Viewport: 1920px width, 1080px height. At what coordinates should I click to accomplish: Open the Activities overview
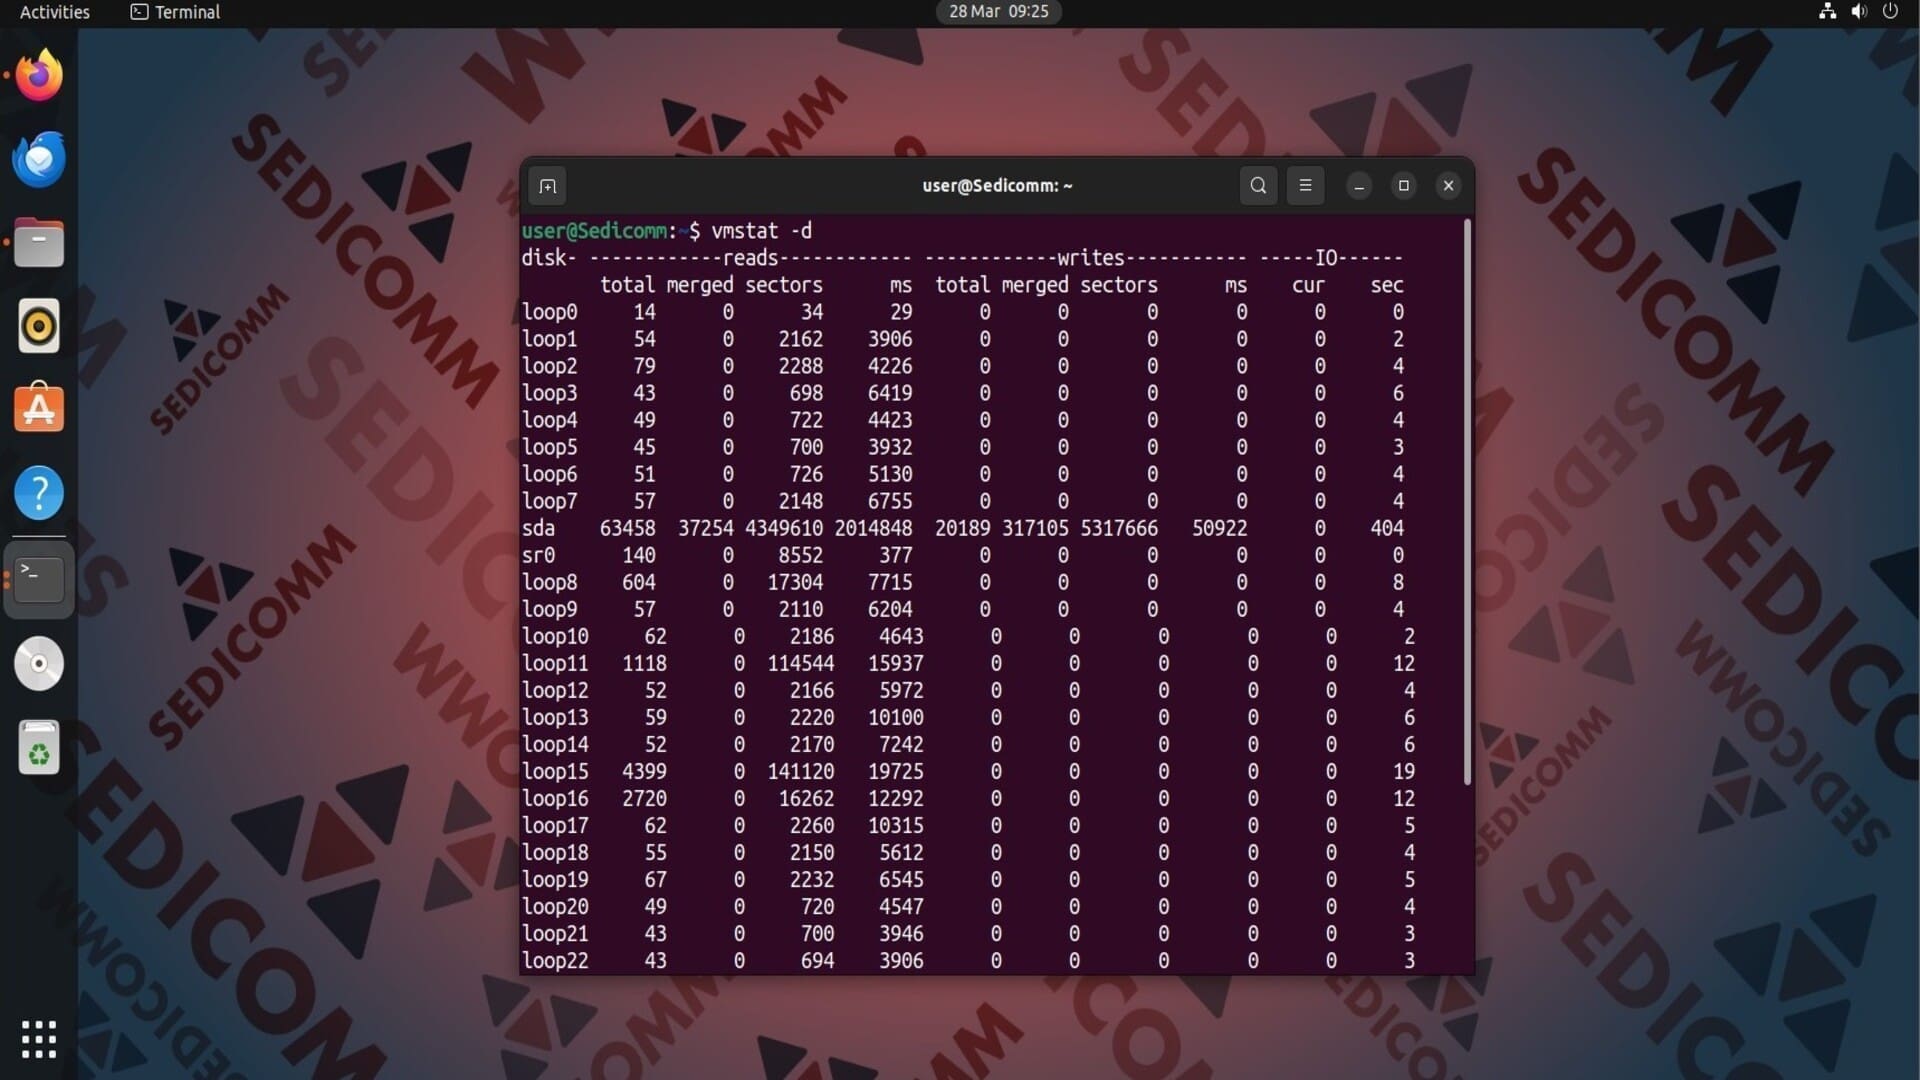pyautogui.click(x=55, y=12)
